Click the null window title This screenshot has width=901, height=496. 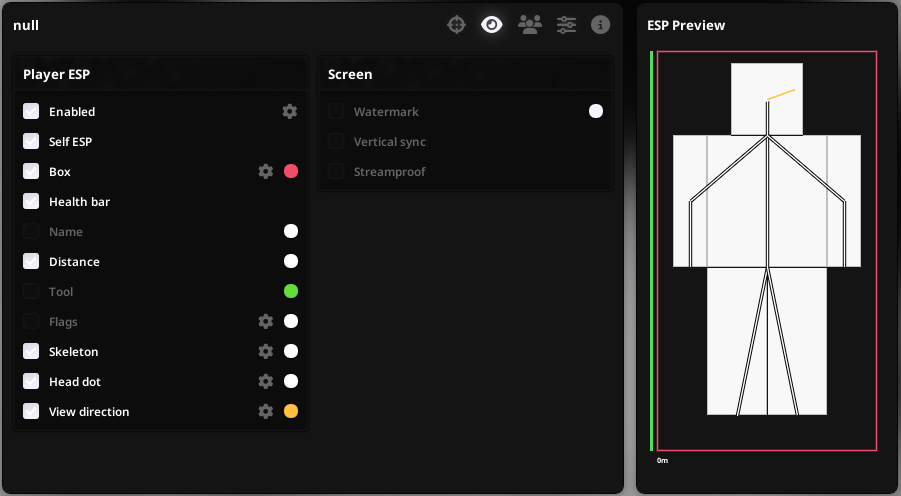(26, 25)
